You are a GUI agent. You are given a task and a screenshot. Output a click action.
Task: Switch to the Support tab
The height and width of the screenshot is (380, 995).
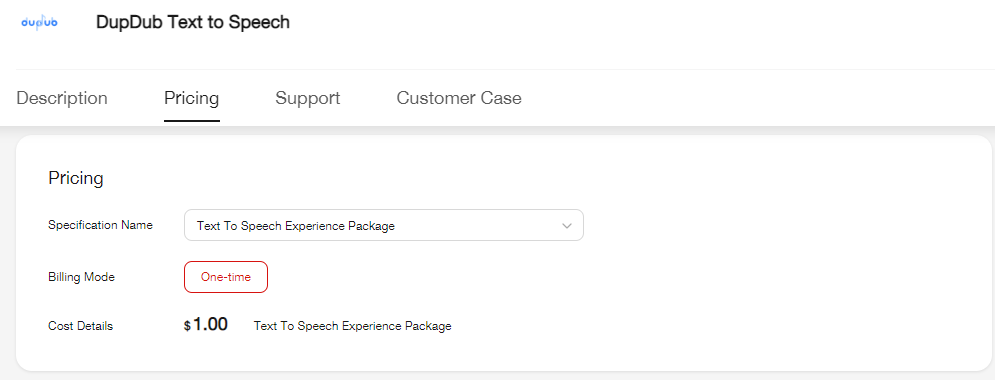pos(308,98)
